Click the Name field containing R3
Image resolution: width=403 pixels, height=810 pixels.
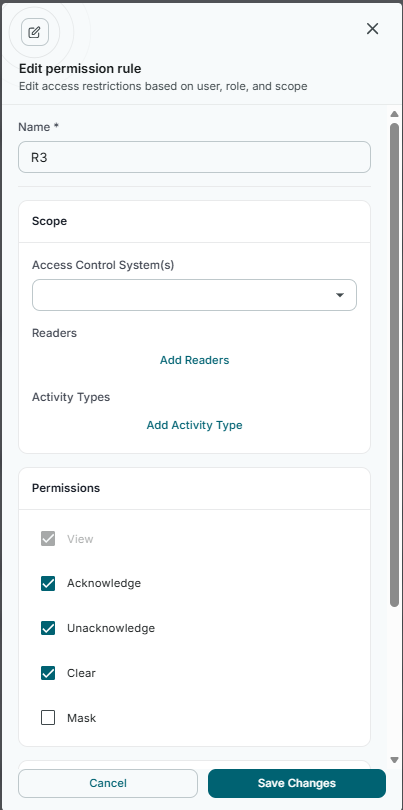194,157
